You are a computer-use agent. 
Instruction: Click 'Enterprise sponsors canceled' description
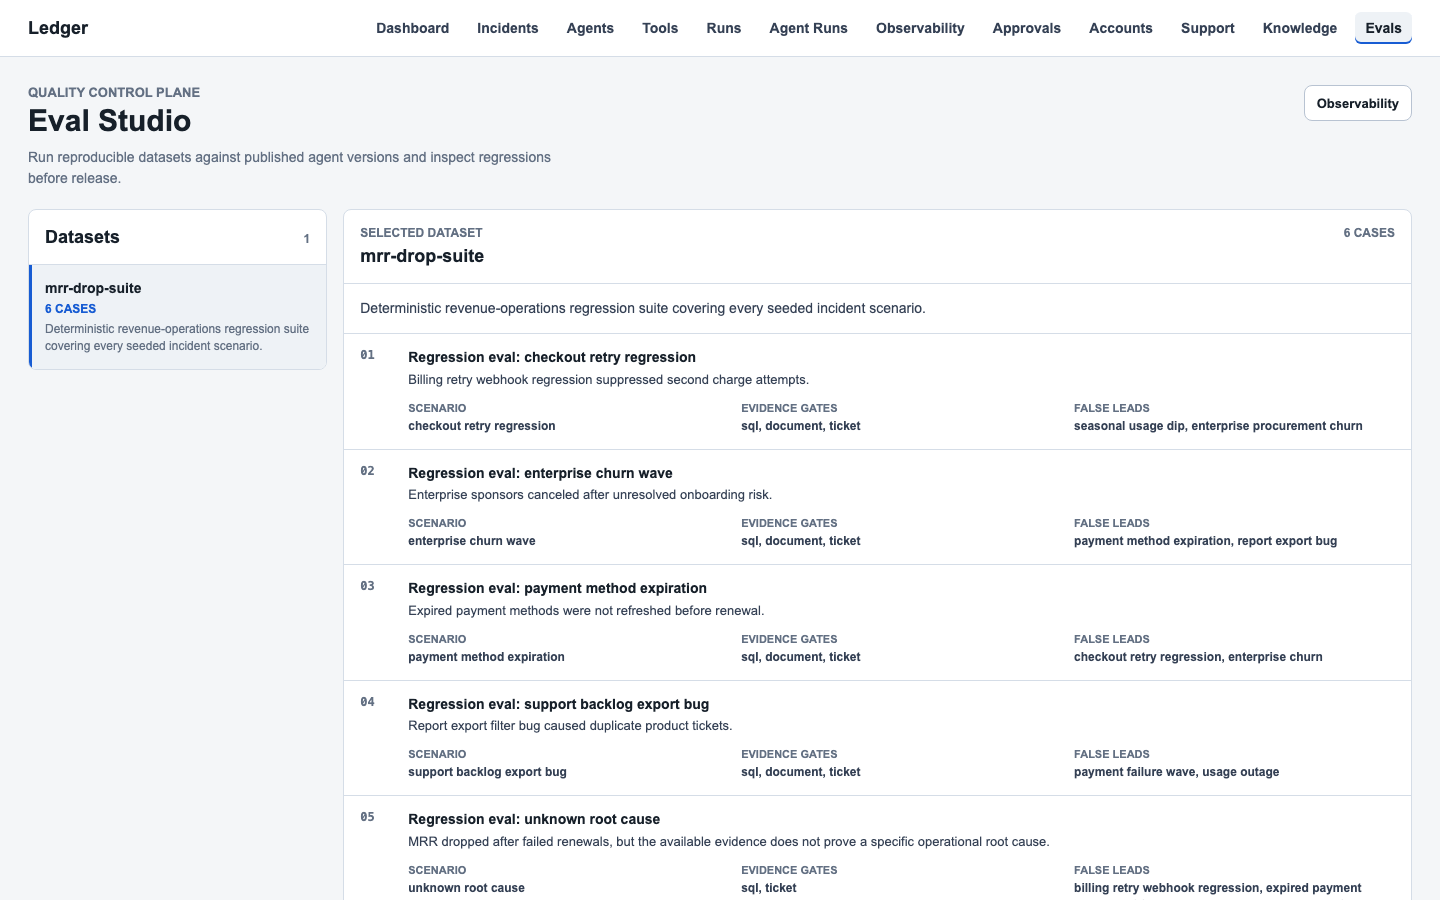tap(590, 495)
